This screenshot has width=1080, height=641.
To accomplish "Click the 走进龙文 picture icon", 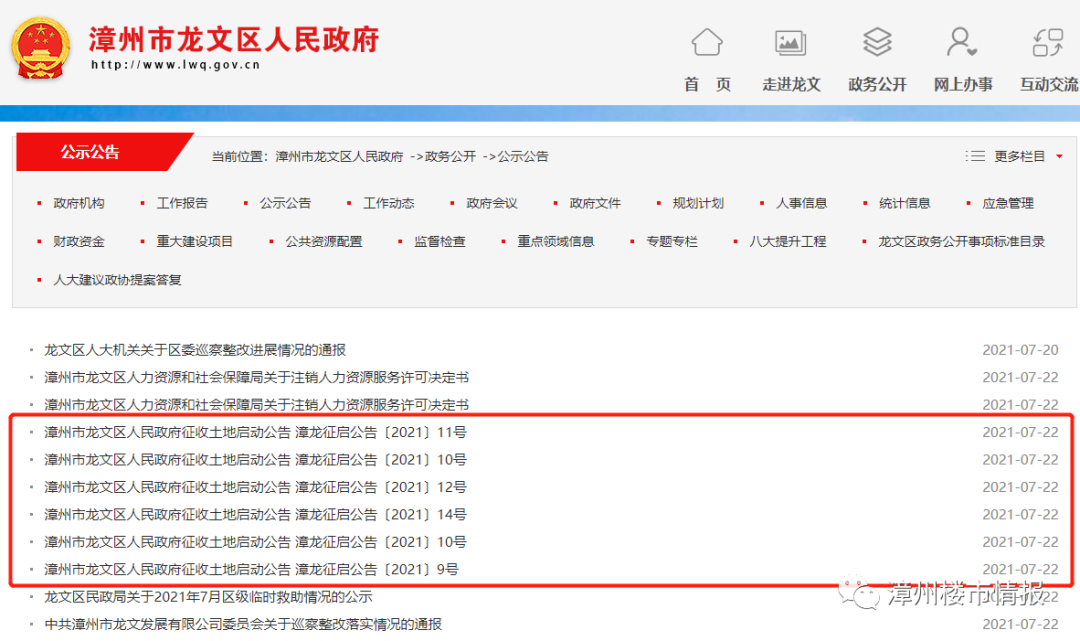I will pyautogui.click(x=790, y=43).
